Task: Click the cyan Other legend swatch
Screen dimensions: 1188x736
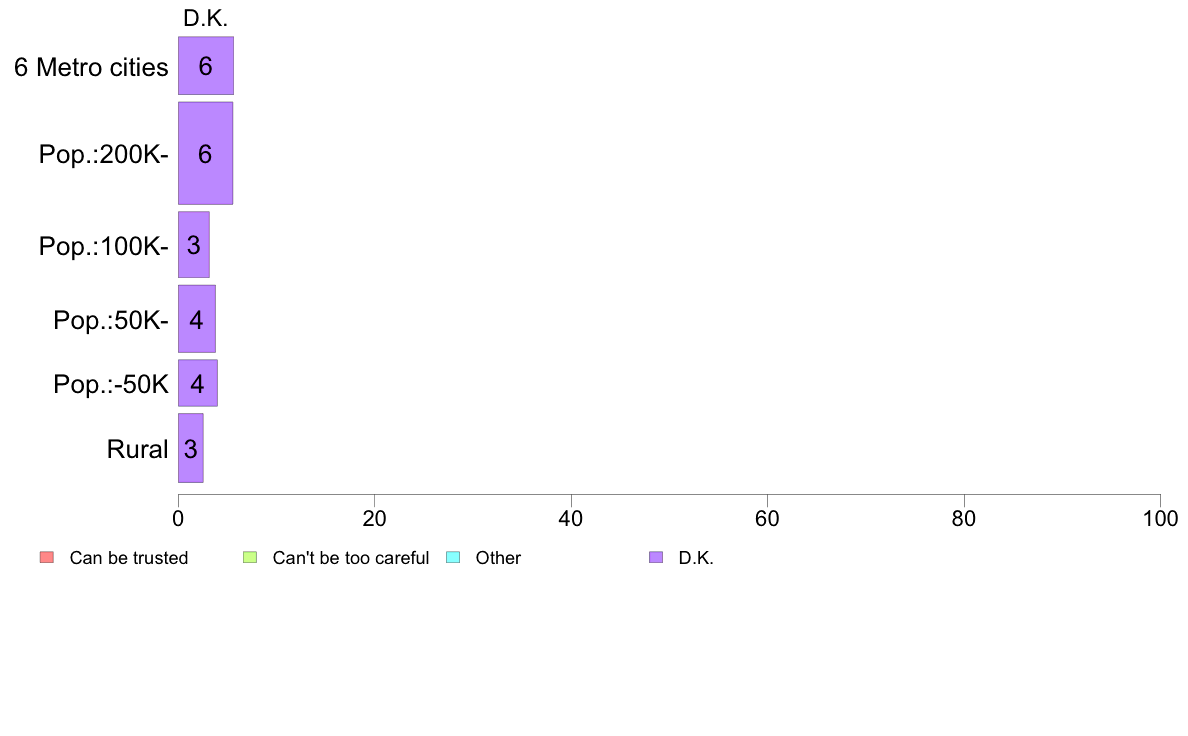Action: coord(453,558)
